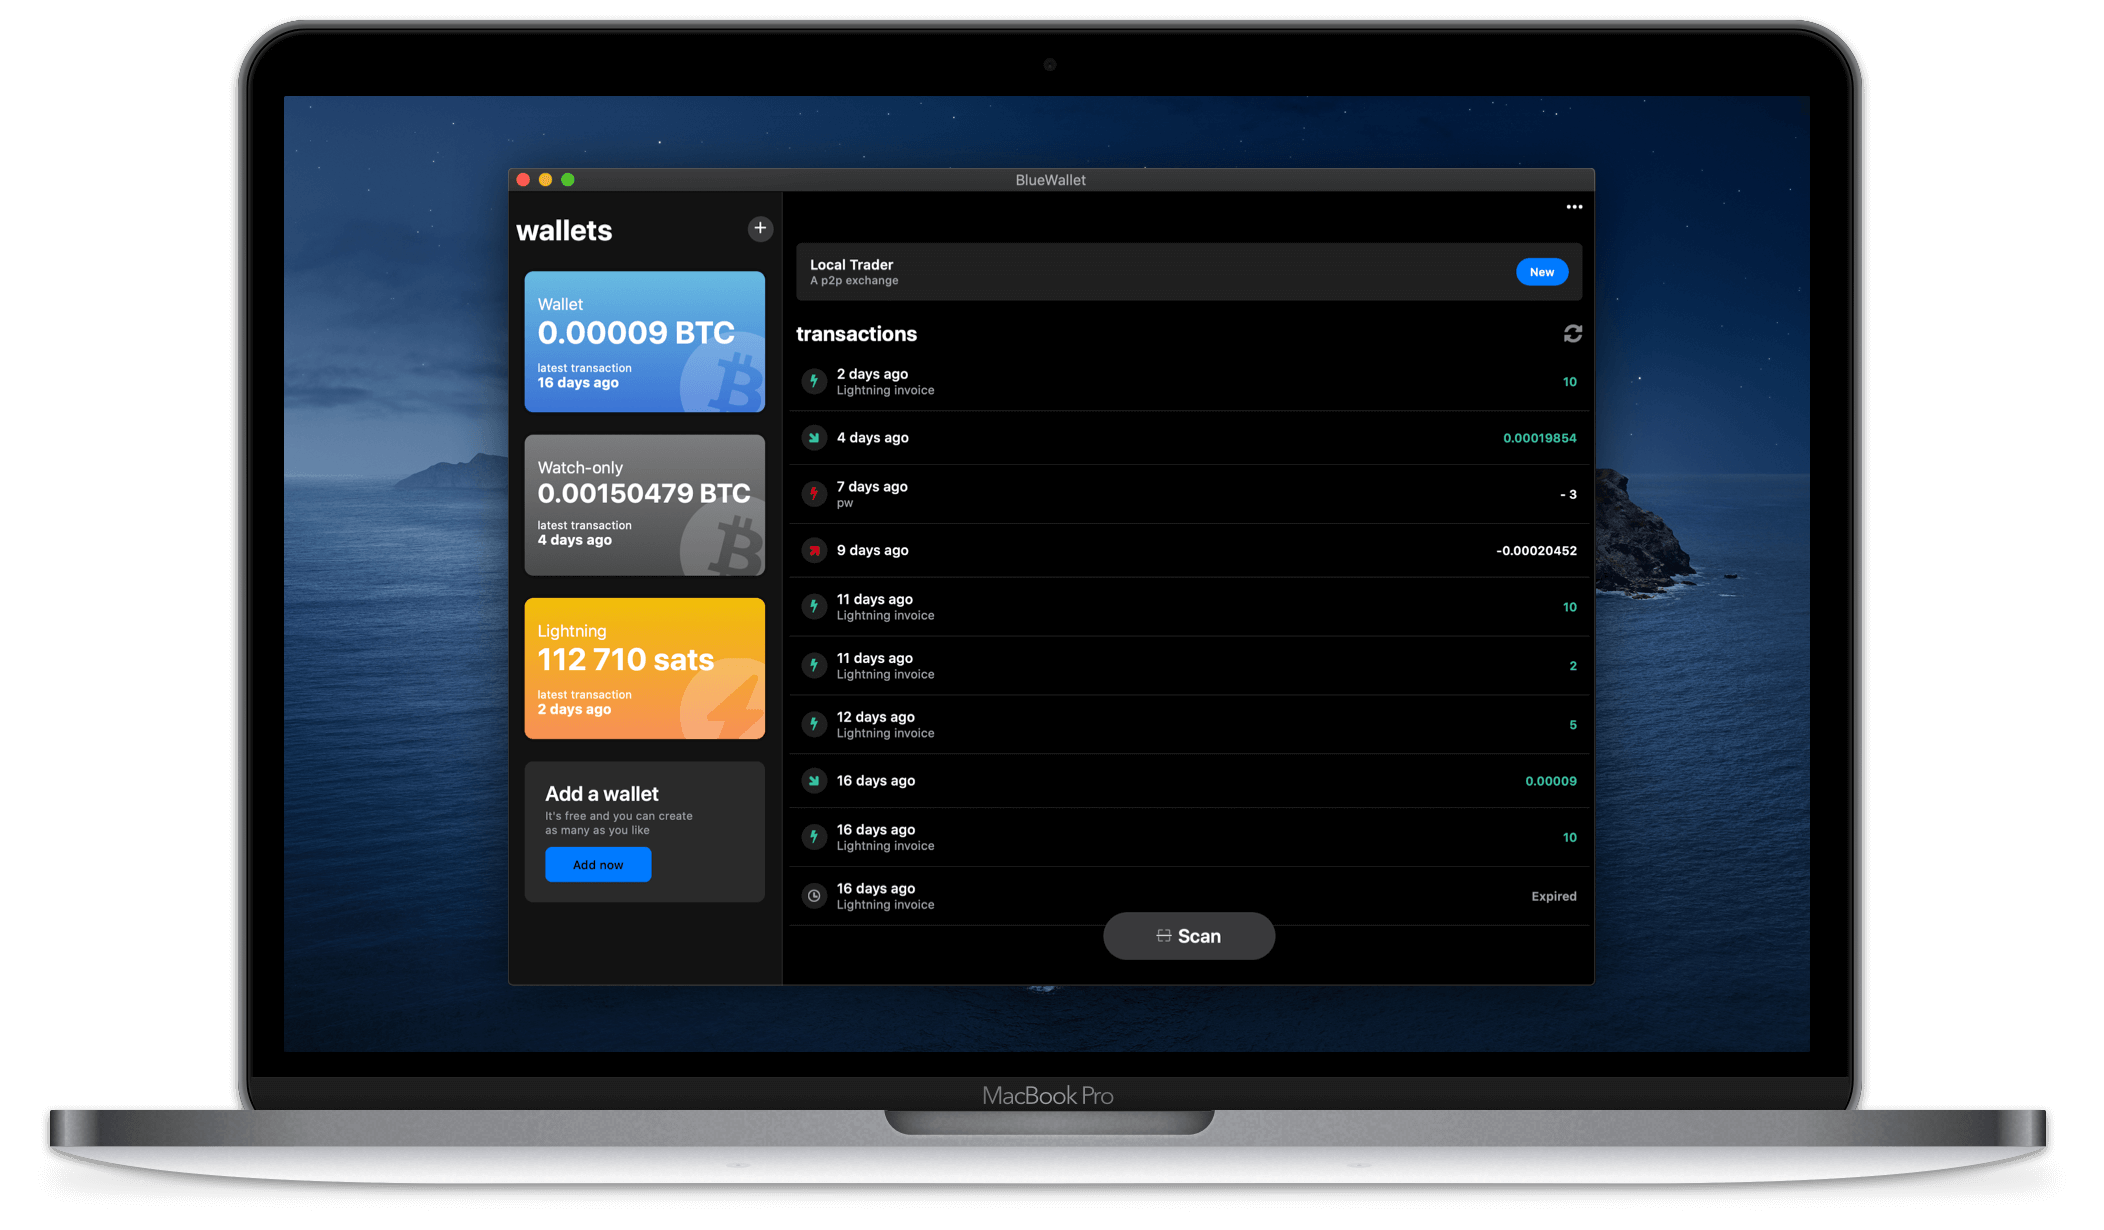Click the refresh transactions icon
Image resolution: width=2104 pixels, height=1230 pixels.
pyautogui.click(x=1573, y=332)
